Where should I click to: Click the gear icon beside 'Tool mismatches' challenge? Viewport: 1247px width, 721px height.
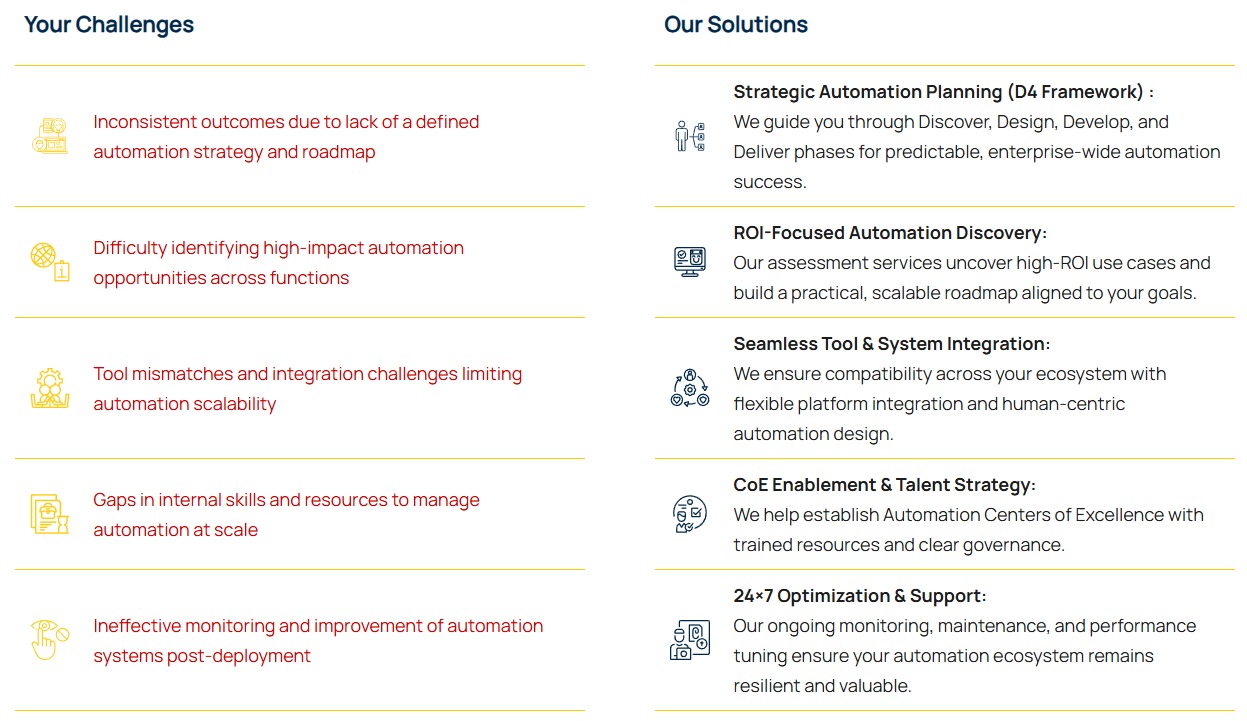50,388
